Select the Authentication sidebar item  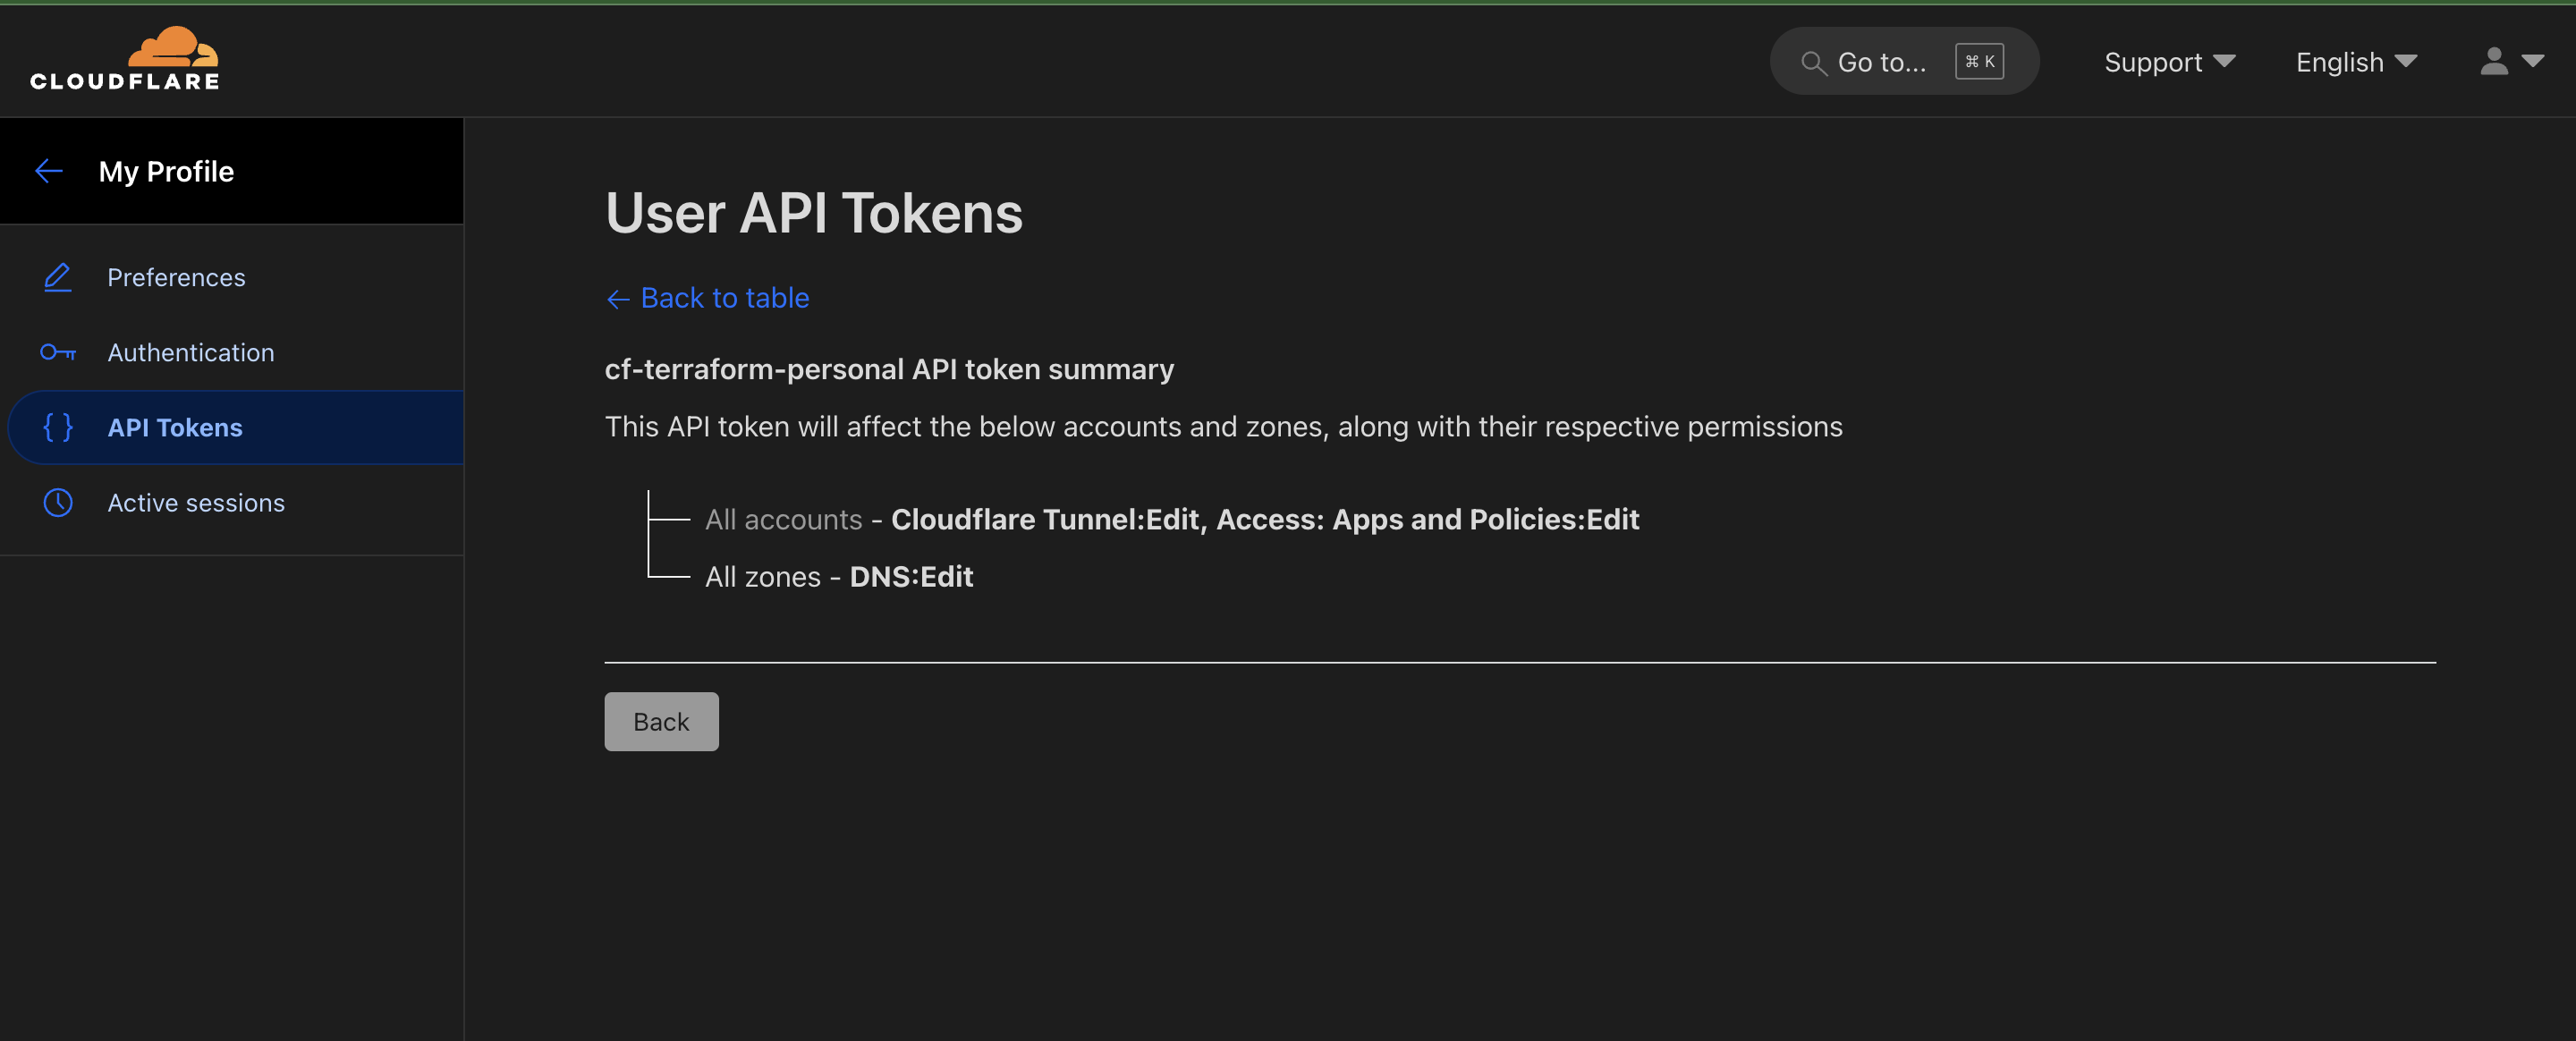pos(191,352)
